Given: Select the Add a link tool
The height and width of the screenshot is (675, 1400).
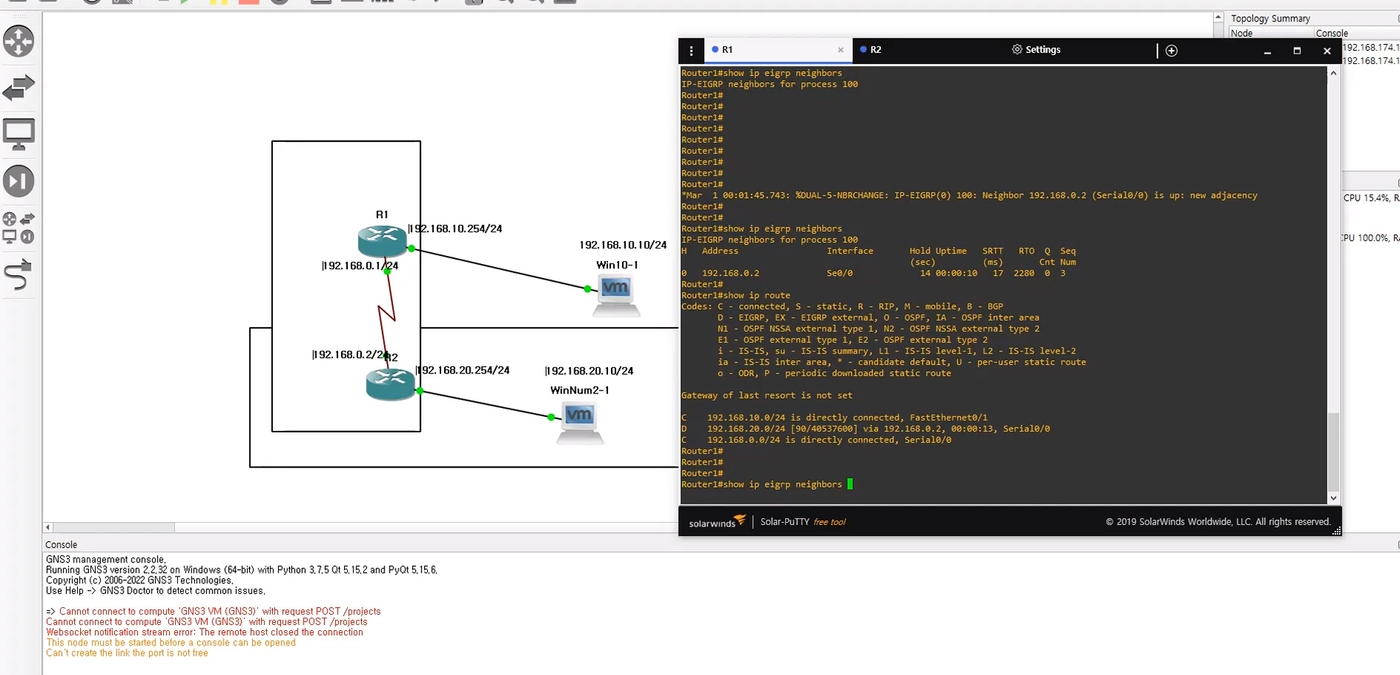Looking at the screenshot, I should pyautogui.click(x=19, y=274).
